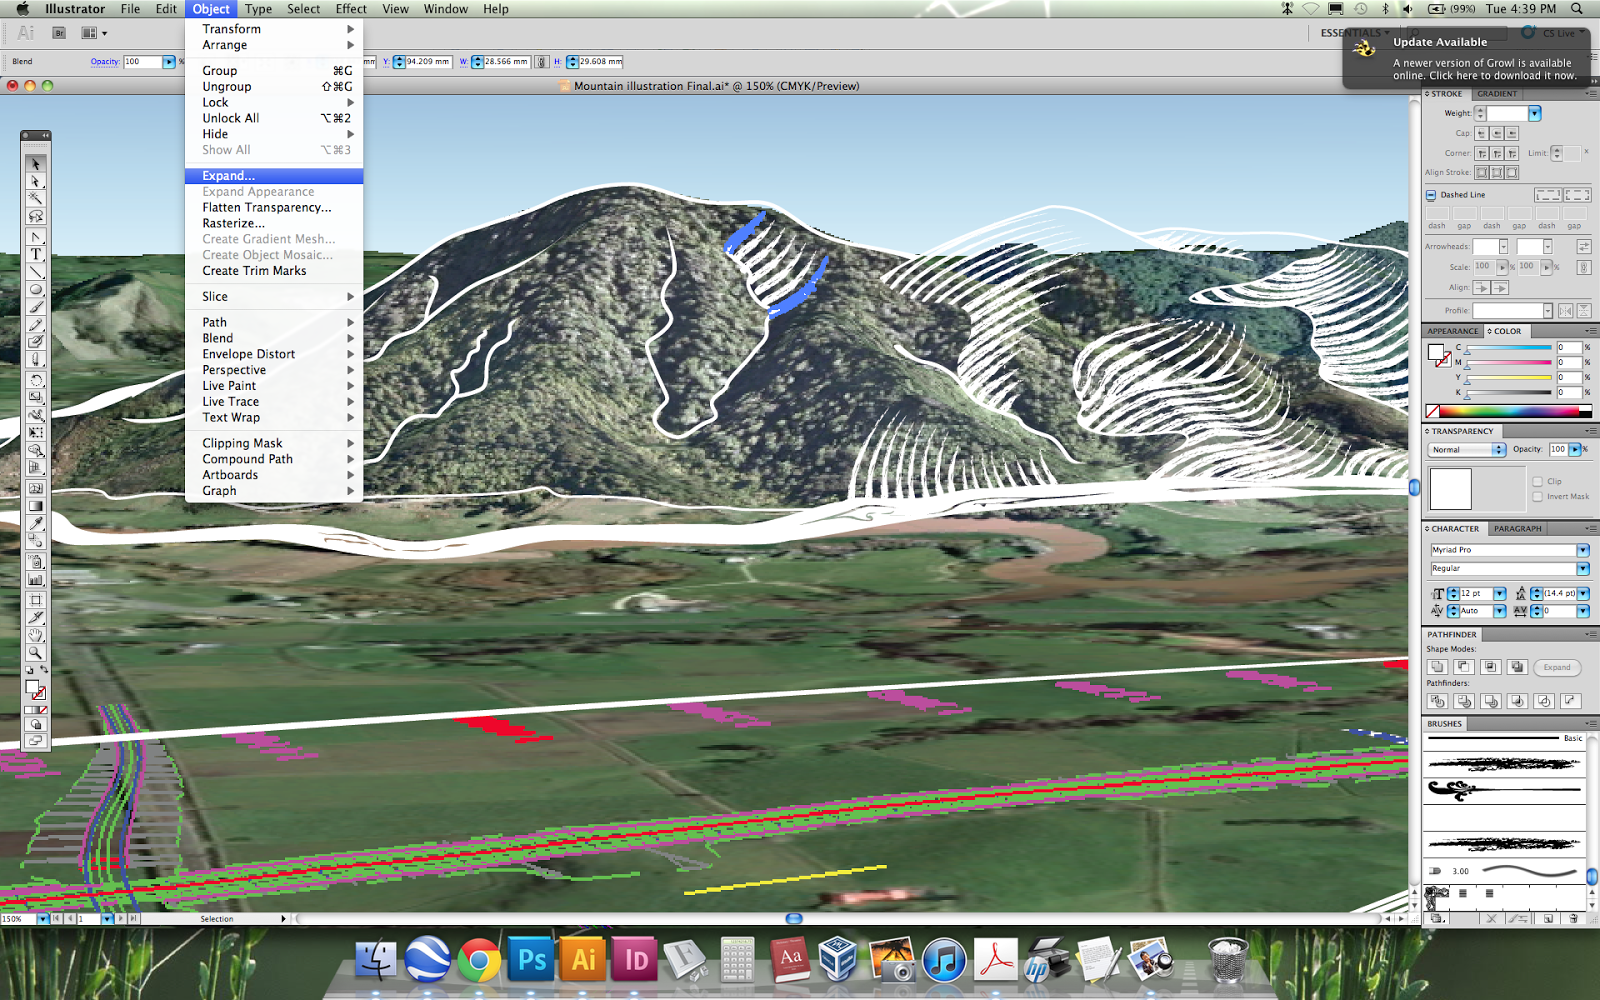Choose Create Trim Marks
This screenshot has height=1000, width=1600.
(x=274, y=271)
